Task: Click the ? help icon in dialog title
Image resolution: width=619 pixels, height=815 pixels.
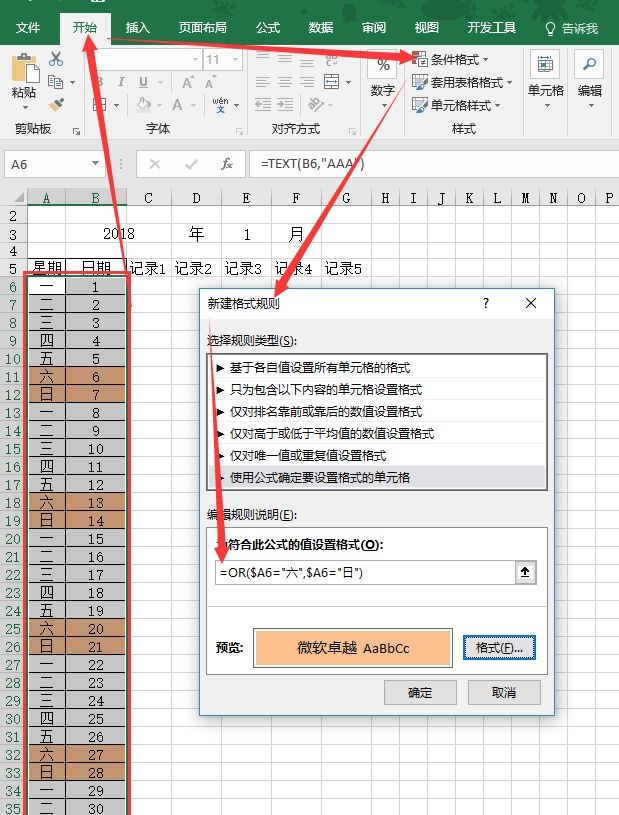Action: (x=486, y=303)
